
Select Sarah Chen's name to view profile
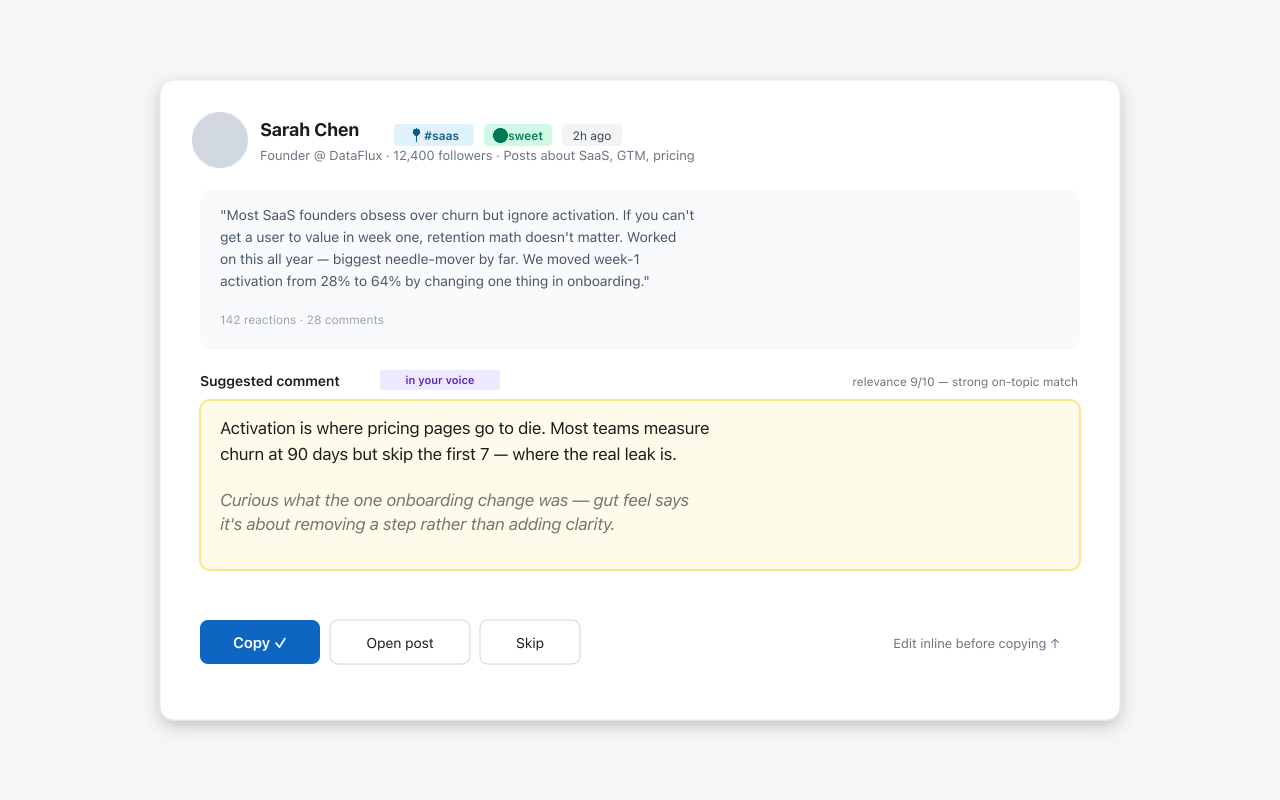[309, 129]
